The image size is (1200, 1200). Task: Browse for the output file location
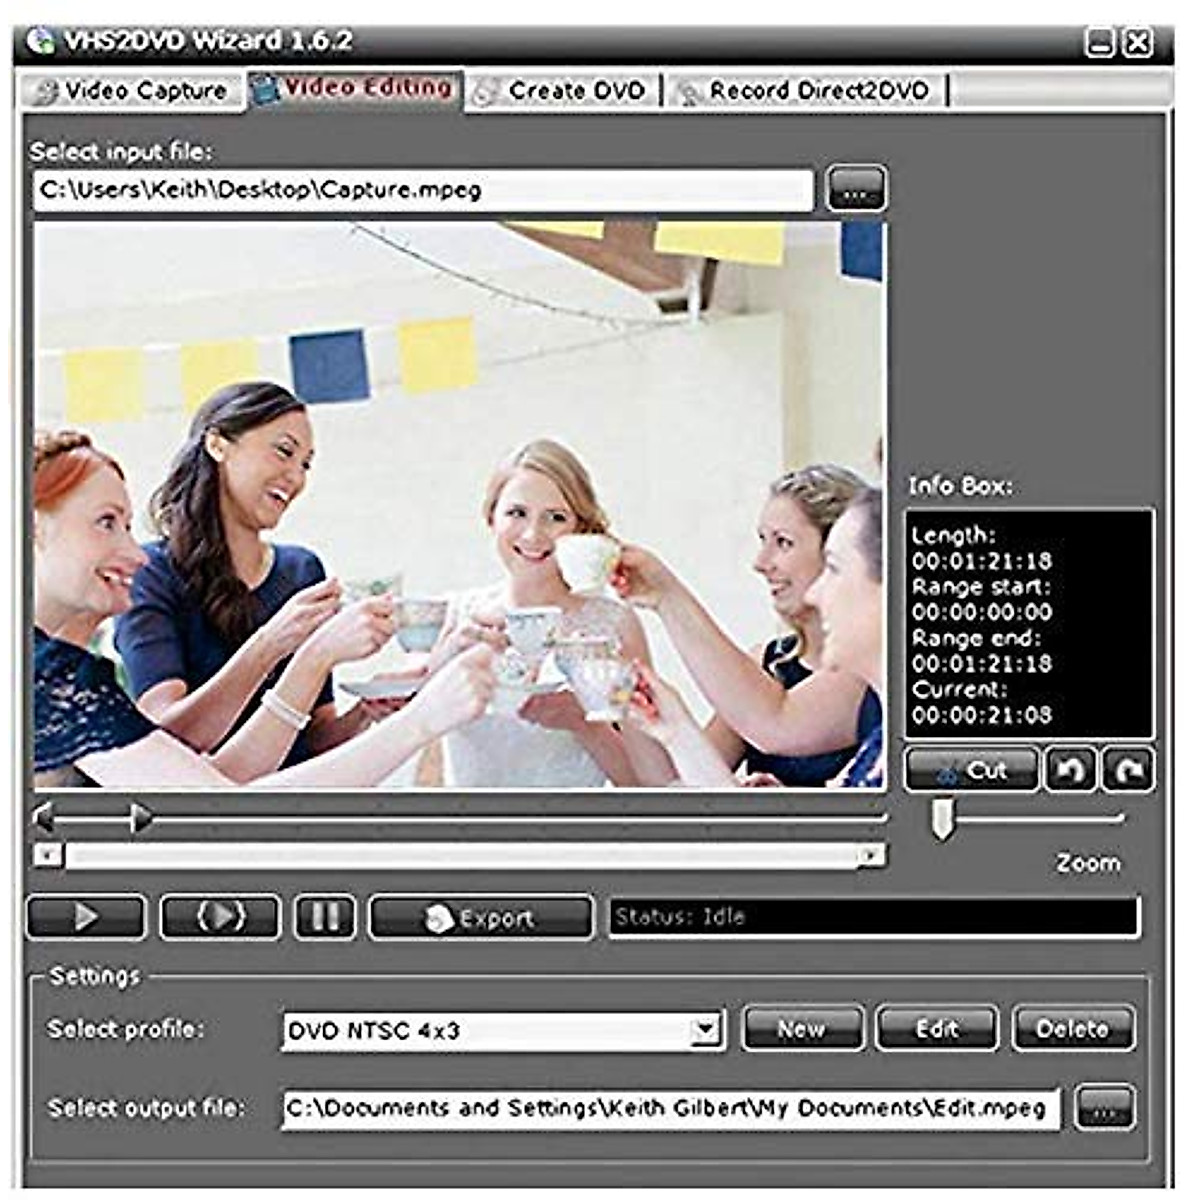point(1104,1106)
